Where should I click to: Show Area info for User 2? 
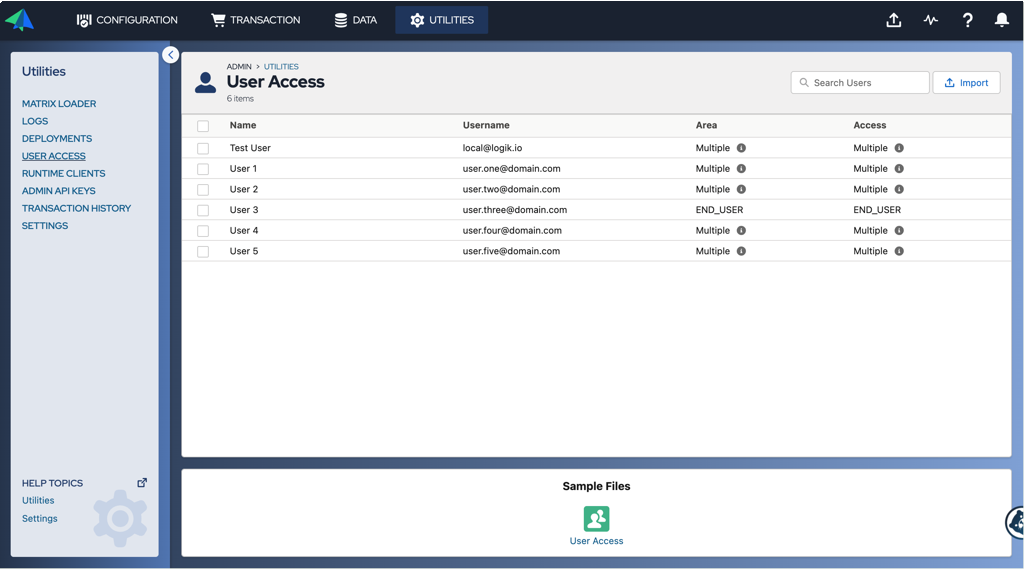[741, 189]
